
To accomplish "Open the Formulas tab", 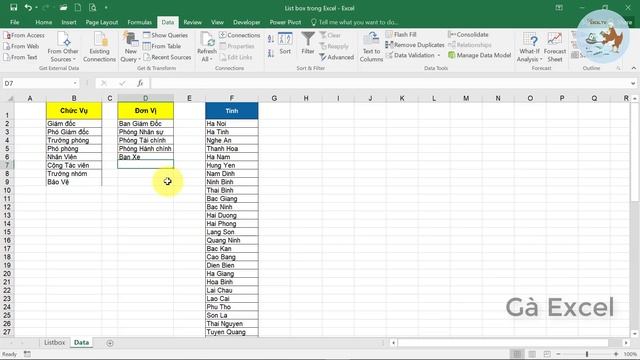I will (140, 22).
